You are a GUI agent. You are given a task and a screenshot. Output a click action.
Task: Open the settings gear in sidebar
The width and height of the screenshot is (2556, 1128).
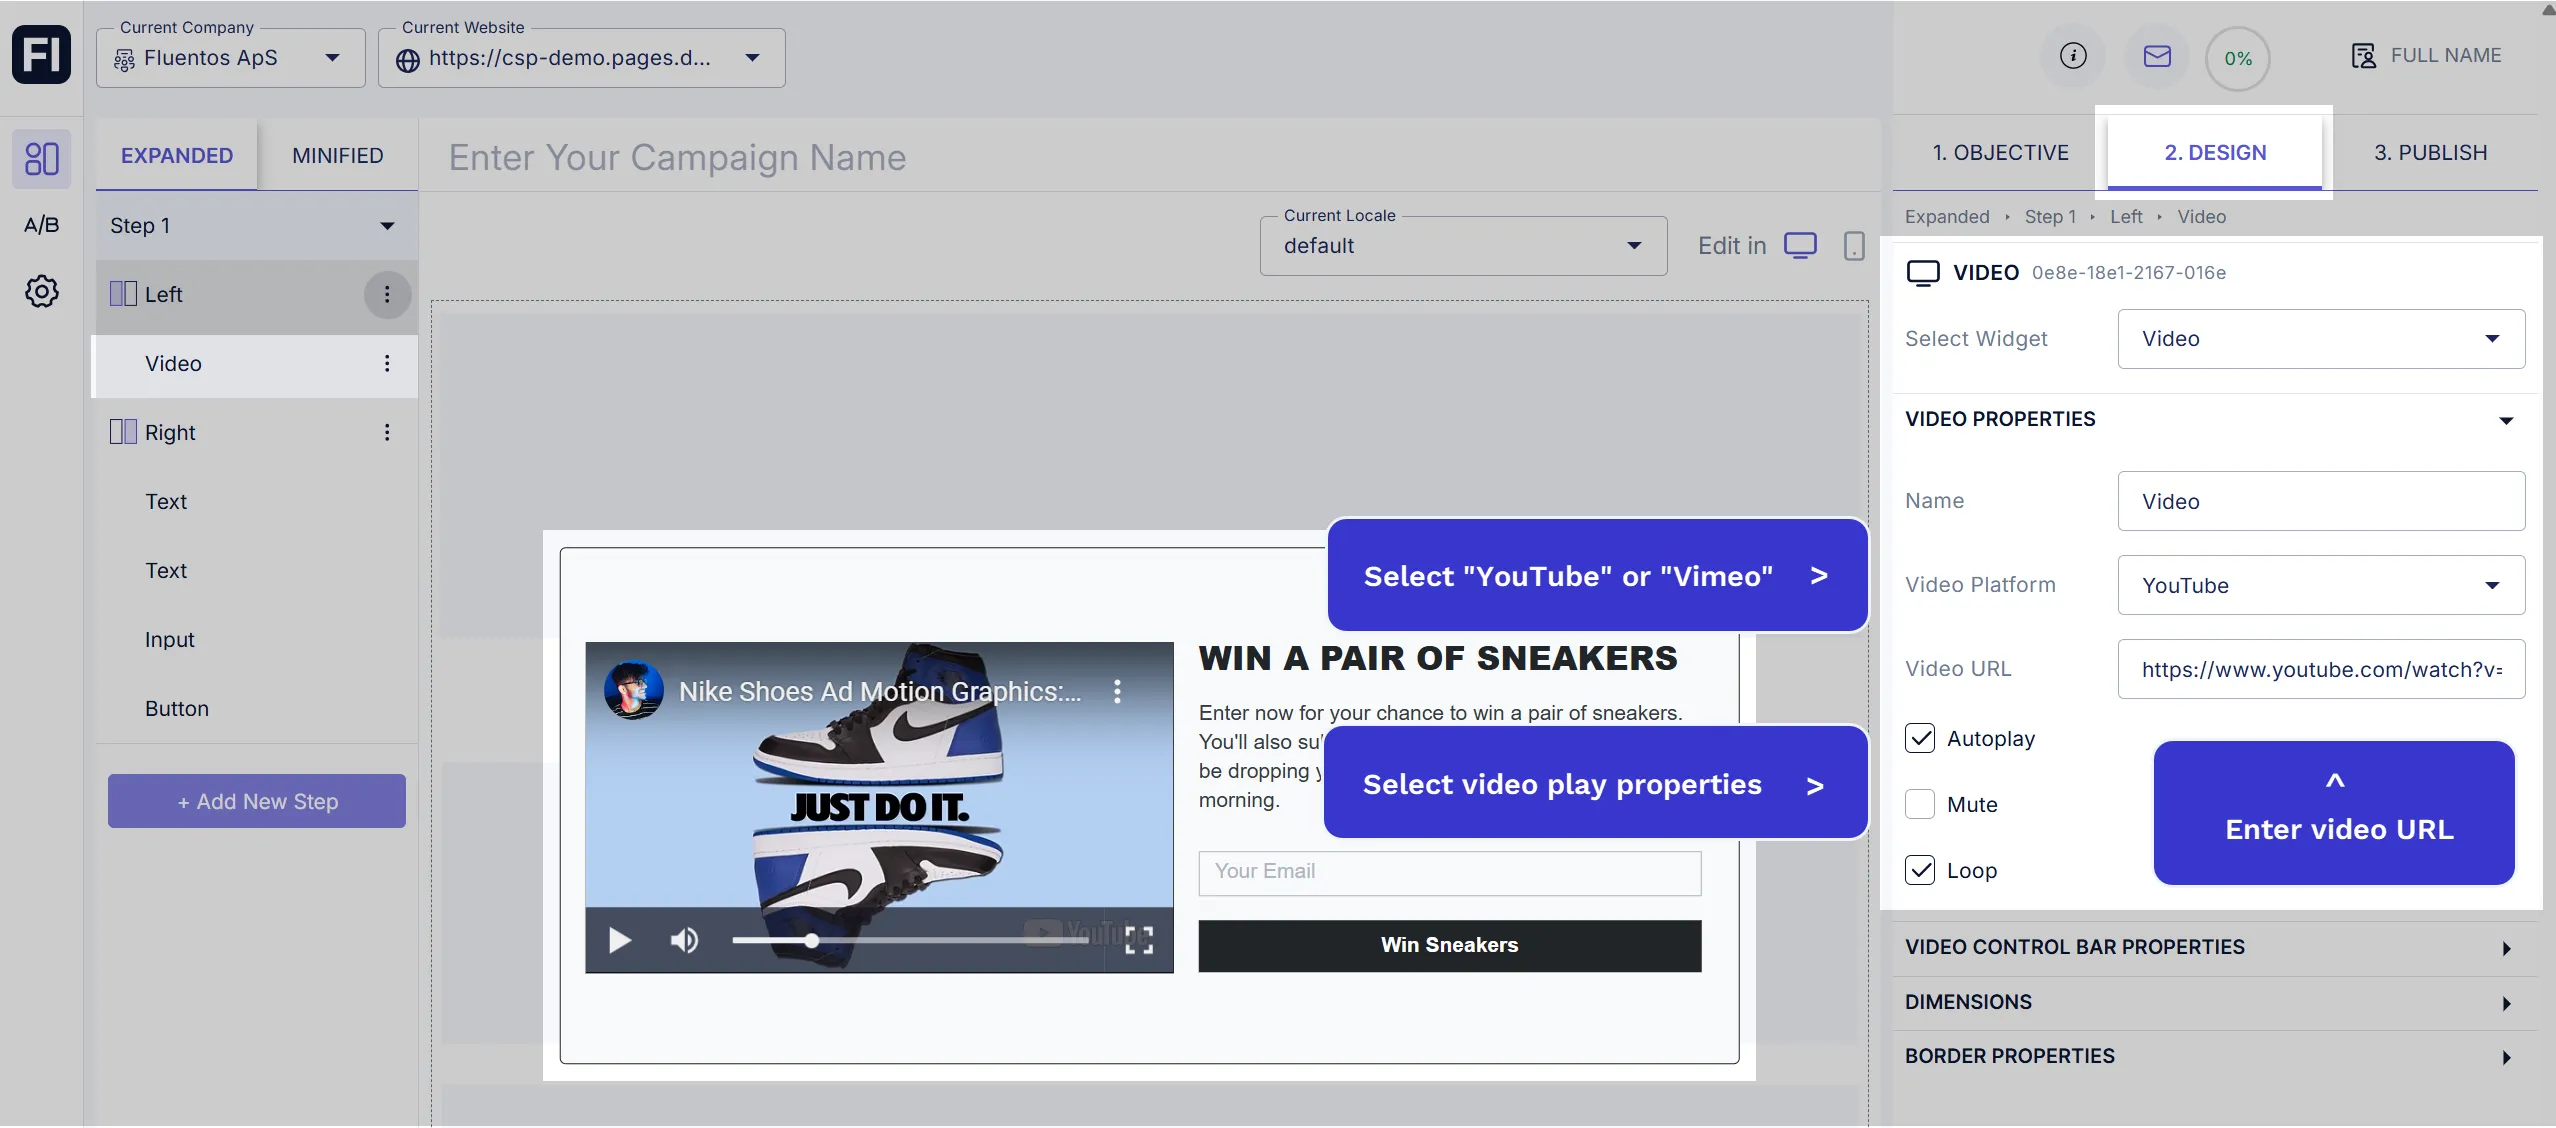coord(41,291)
